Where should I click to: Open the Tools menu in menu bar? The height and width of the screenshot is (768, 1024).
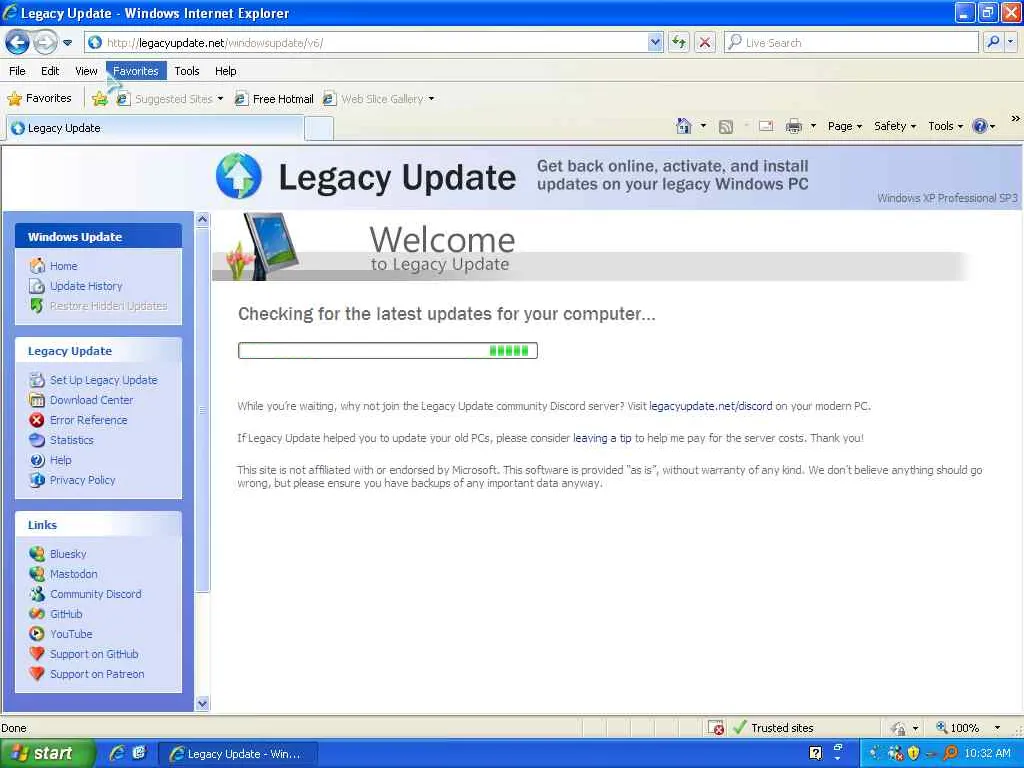click(x=187, y=71)
